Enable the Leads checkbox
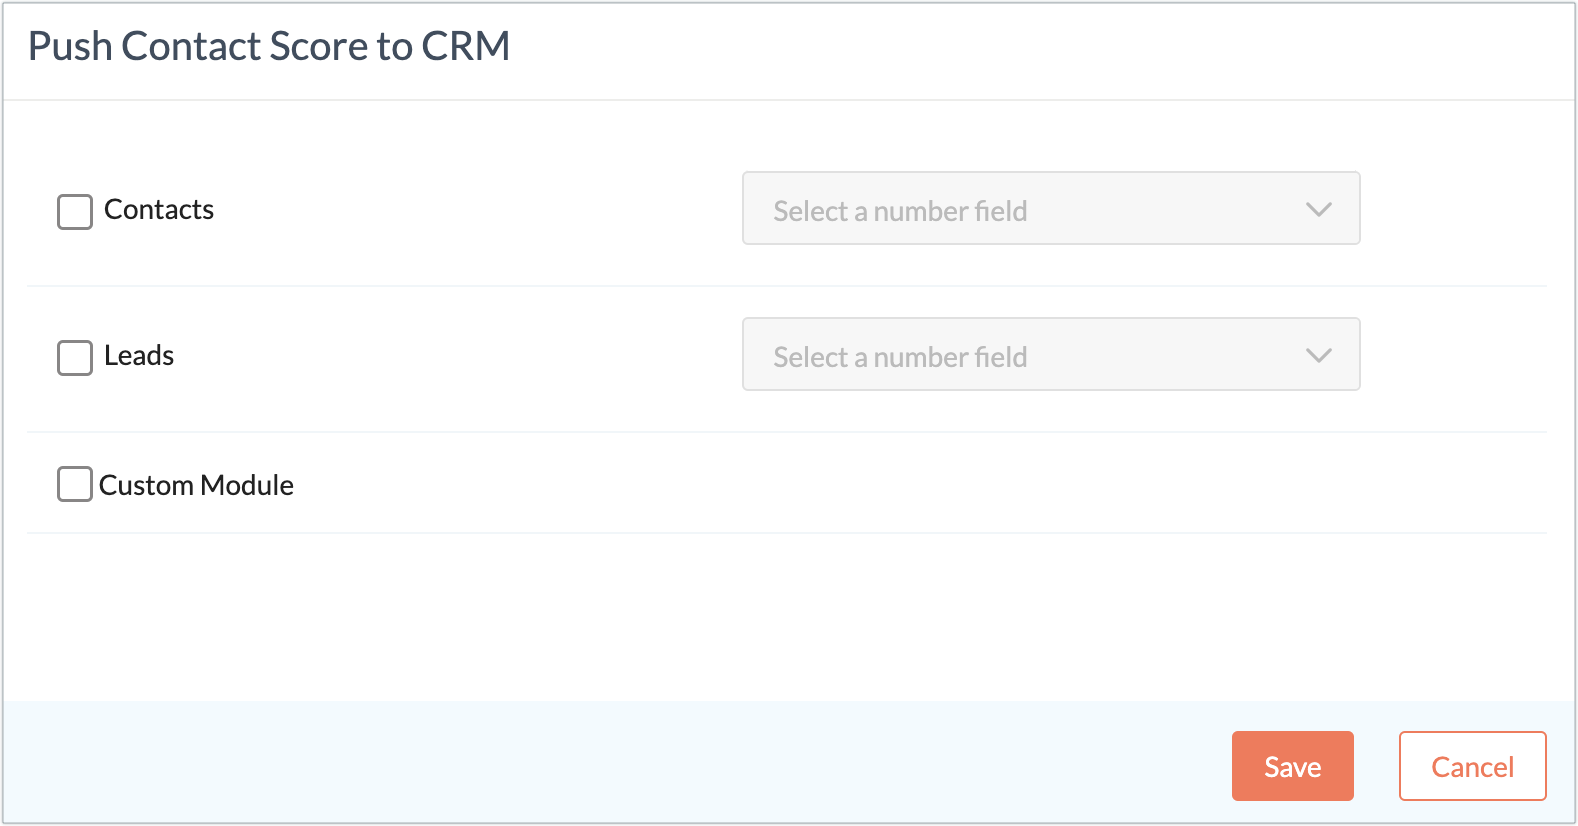Screen dimensions: 1578x826 pos(75,358)
